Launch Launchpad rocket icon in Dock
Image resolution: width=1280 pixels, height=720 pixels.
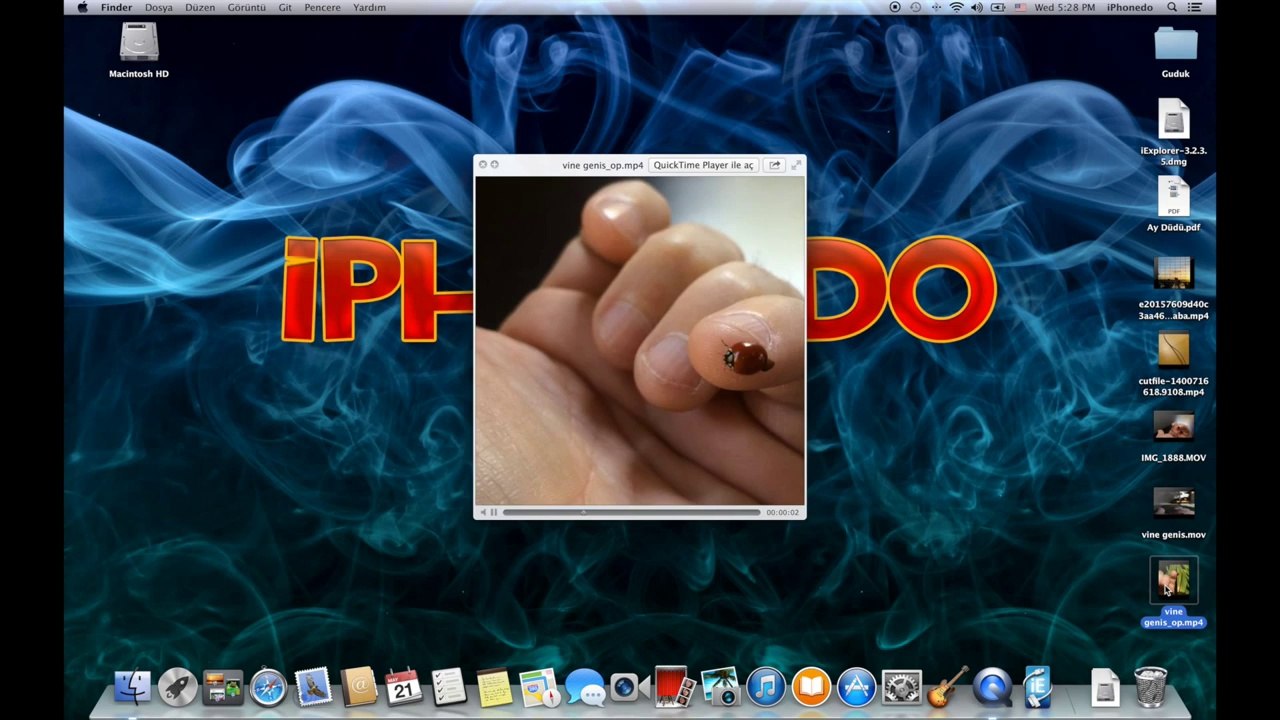177,687
